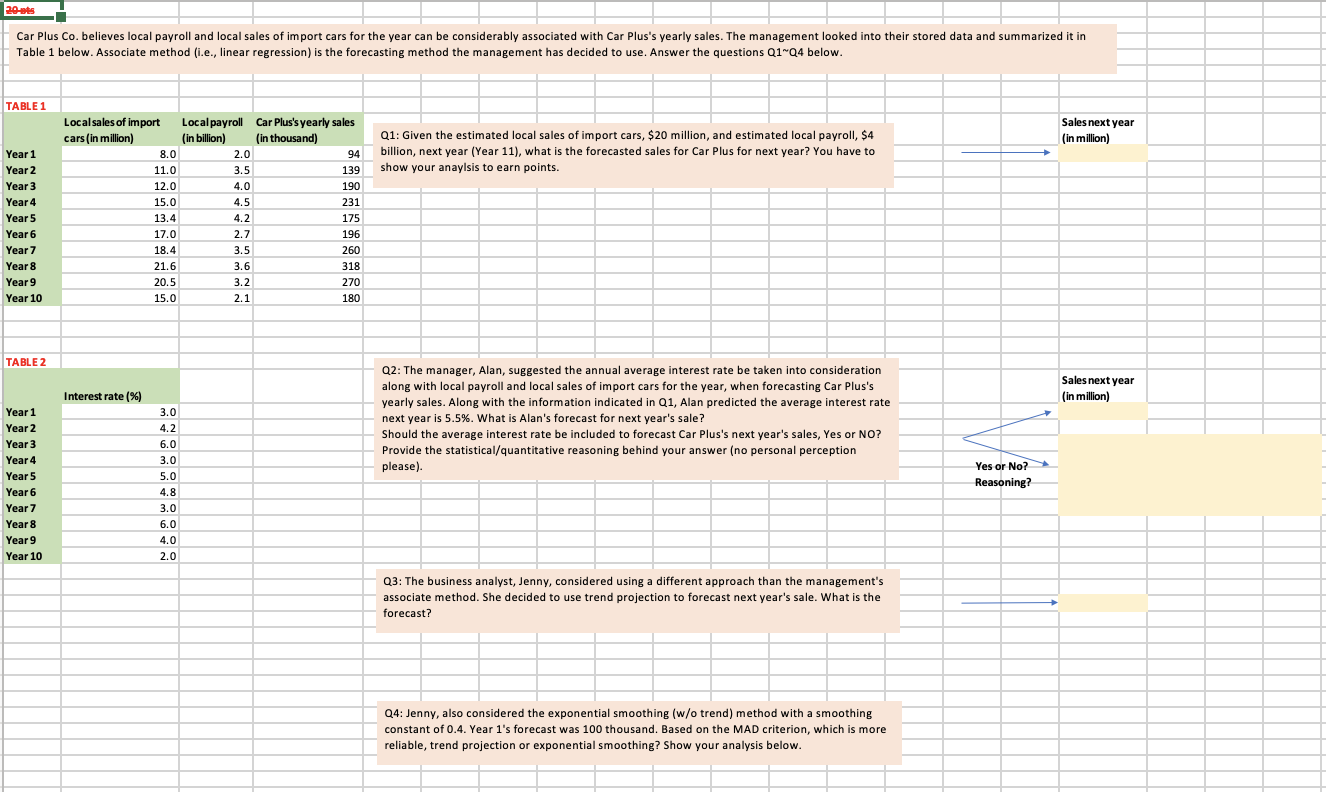Click the "Yes or No?" label cell
Image resolution: width=1326 pixels, height=792 pixels.
pyautogui.click(x=1000, y=466)
